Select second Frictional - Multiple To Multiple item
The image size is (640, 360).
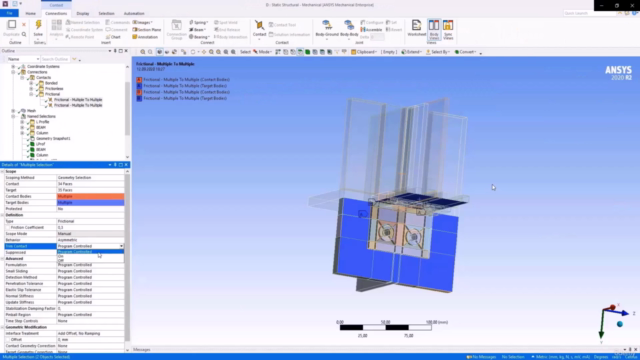point(78,105)
